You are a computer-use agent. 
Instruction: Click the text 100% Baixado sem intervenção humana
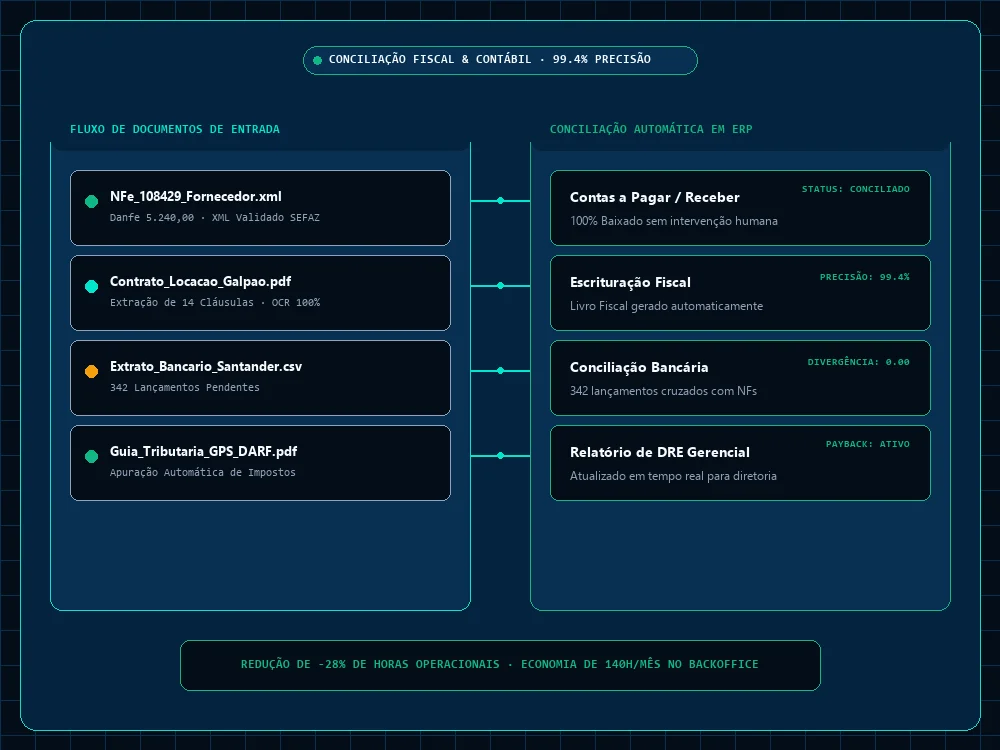[x=673, y=221]
